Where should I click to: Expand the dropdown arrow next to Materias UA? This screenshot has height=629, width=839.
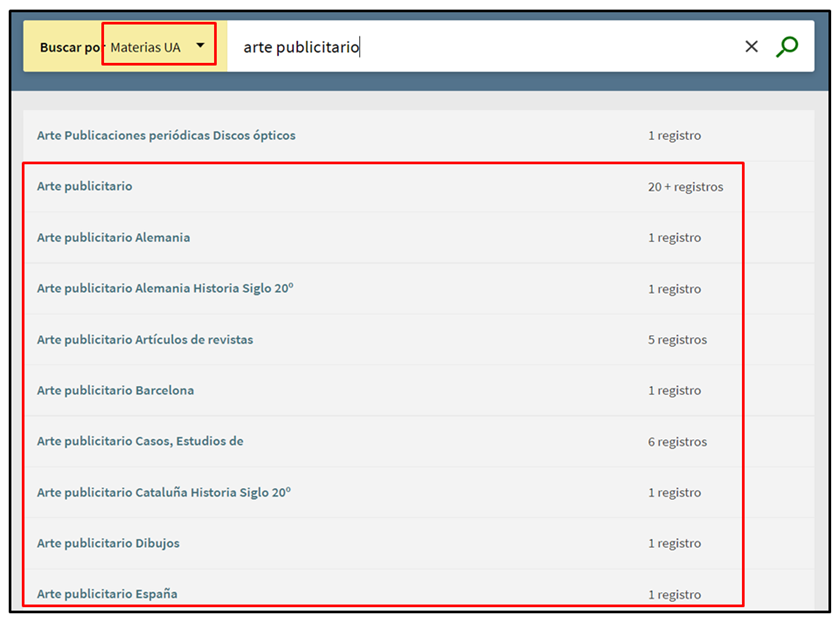tap(201, 46)
